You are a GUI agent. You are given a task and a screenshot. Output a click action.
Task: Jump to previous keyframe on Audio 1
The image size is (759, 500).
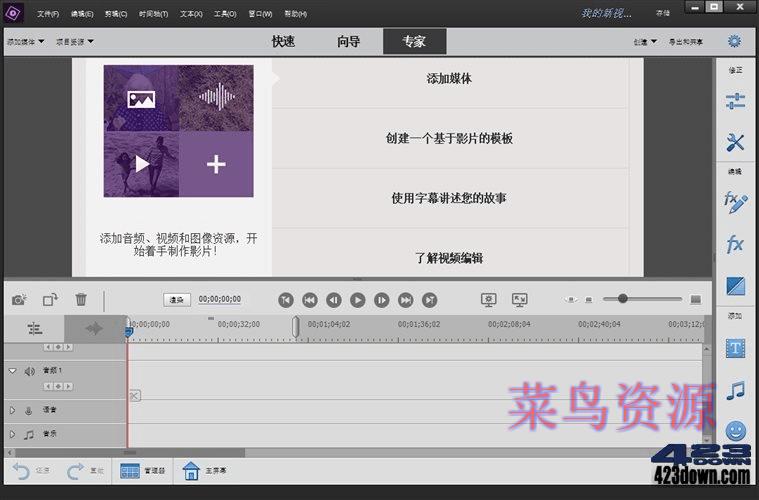pos(48,386)
